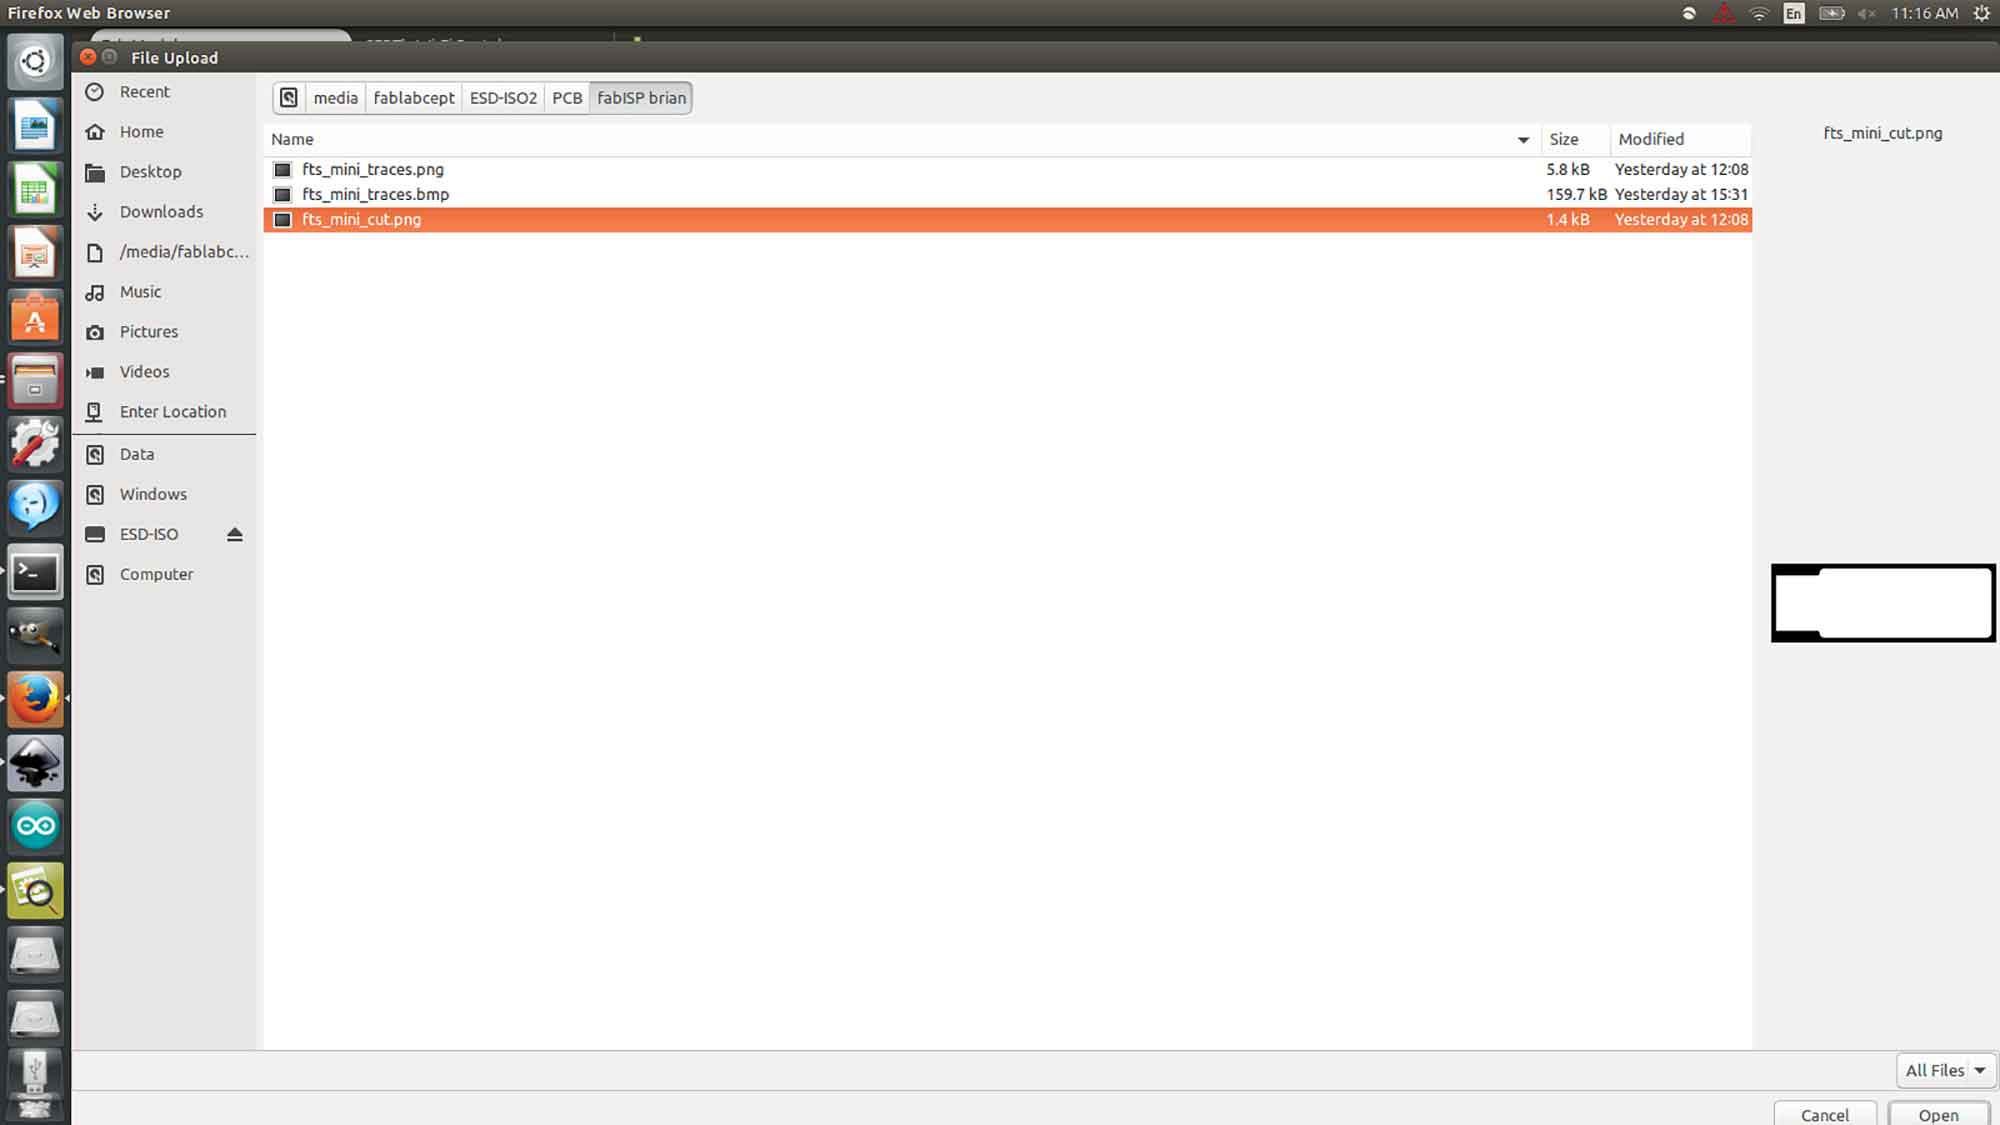The width and height of the screenshot is (2000, 1125).
Task: Click the Home location in sidebar
Action: tap(141, 130)
